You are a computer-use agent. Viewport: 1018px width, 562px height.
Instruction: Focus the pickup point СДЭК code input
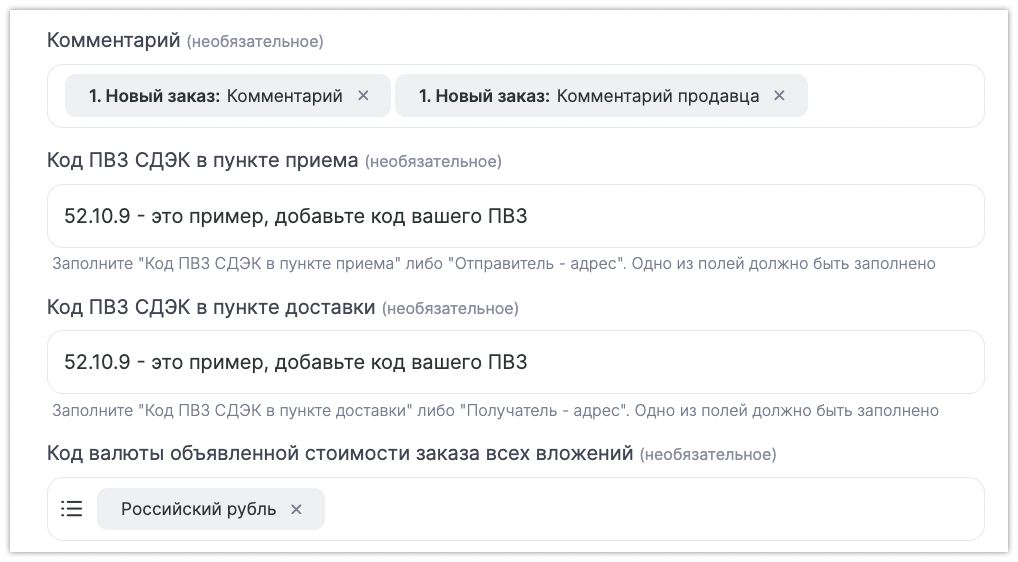click(515, 216)
